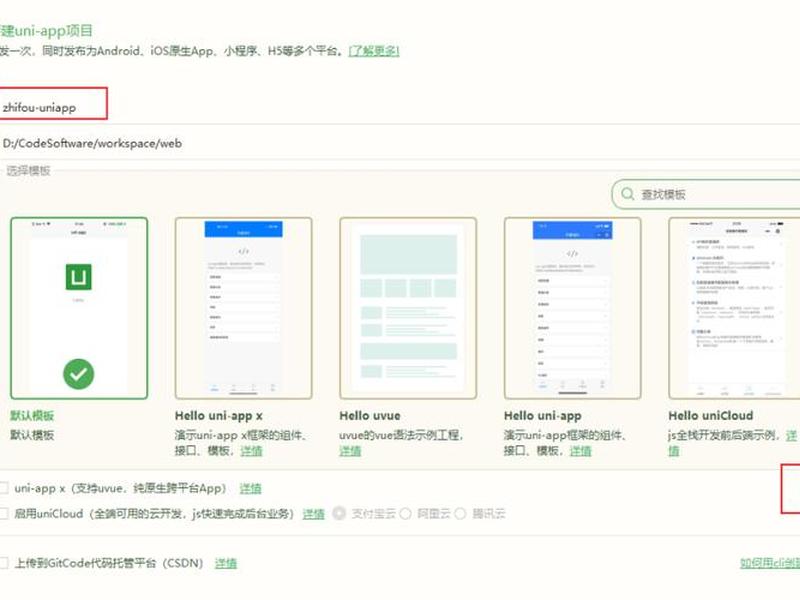Select the default template thumbnail
Image resolution: width=800 pixels, height=600 pixels.
79,308
